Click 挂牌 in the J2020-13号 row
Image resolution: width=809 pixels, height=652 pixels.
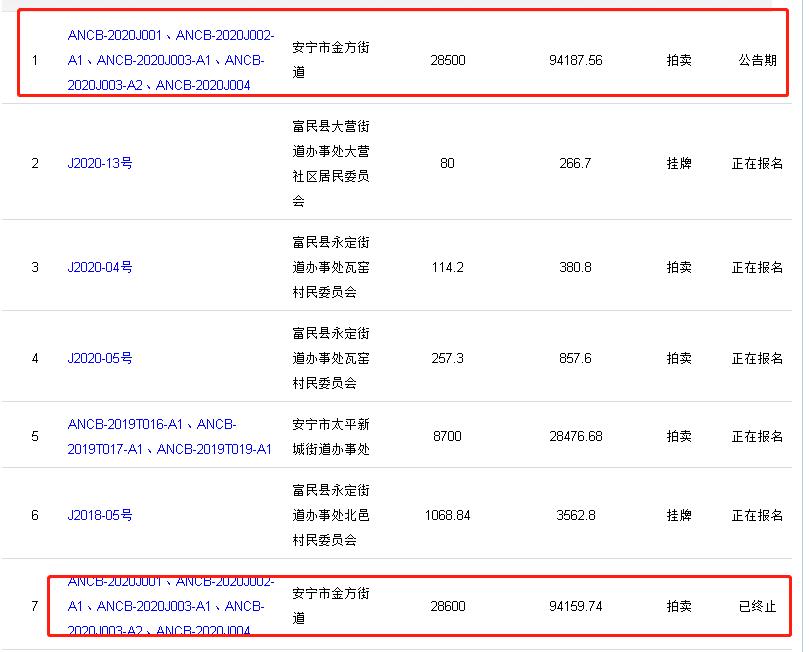[x=679, y=163]
